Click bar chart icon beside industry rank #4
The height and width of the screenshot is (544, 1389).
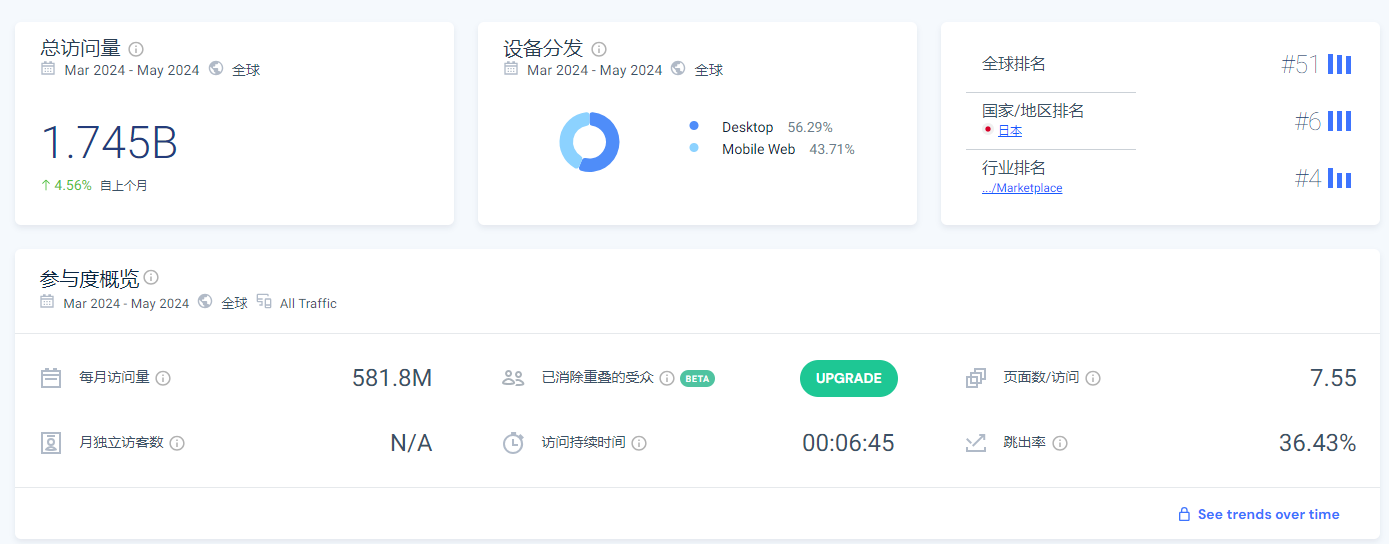point(1340,178)
